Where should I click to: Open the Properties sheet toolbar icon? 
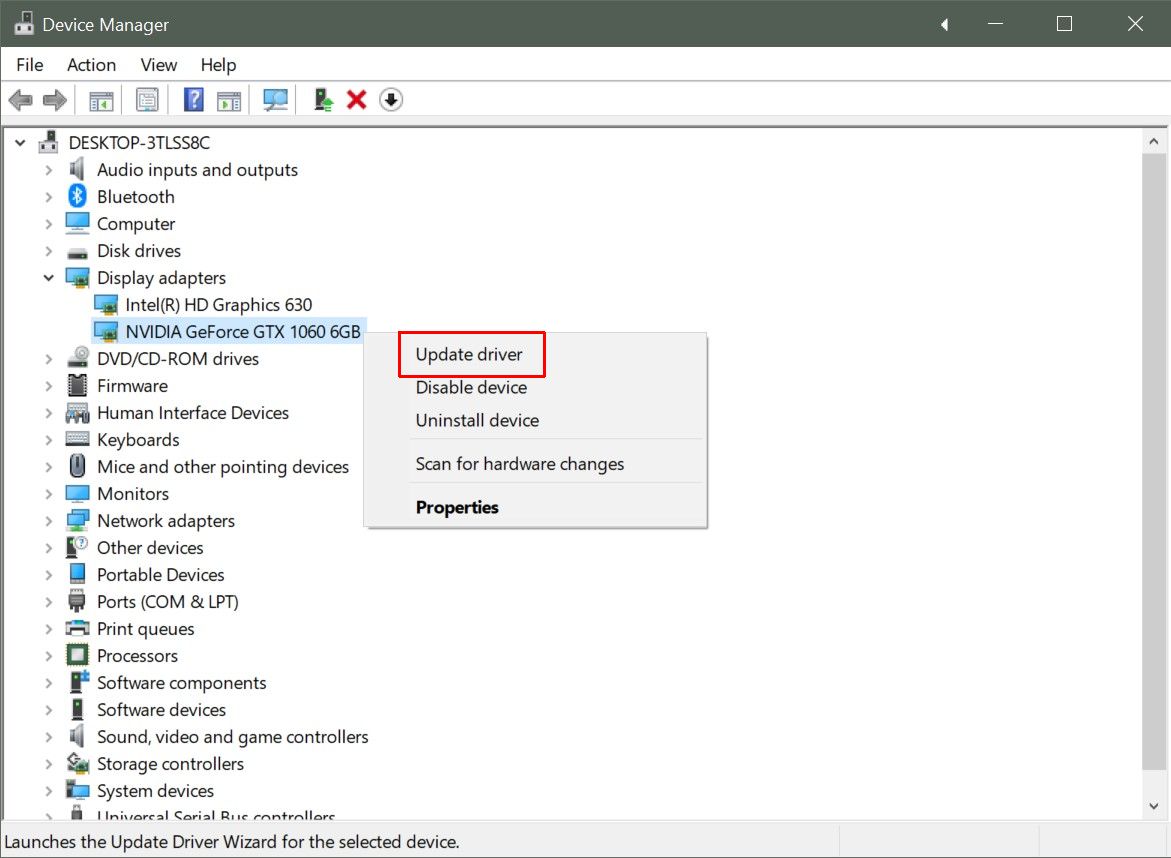[147, 99]
